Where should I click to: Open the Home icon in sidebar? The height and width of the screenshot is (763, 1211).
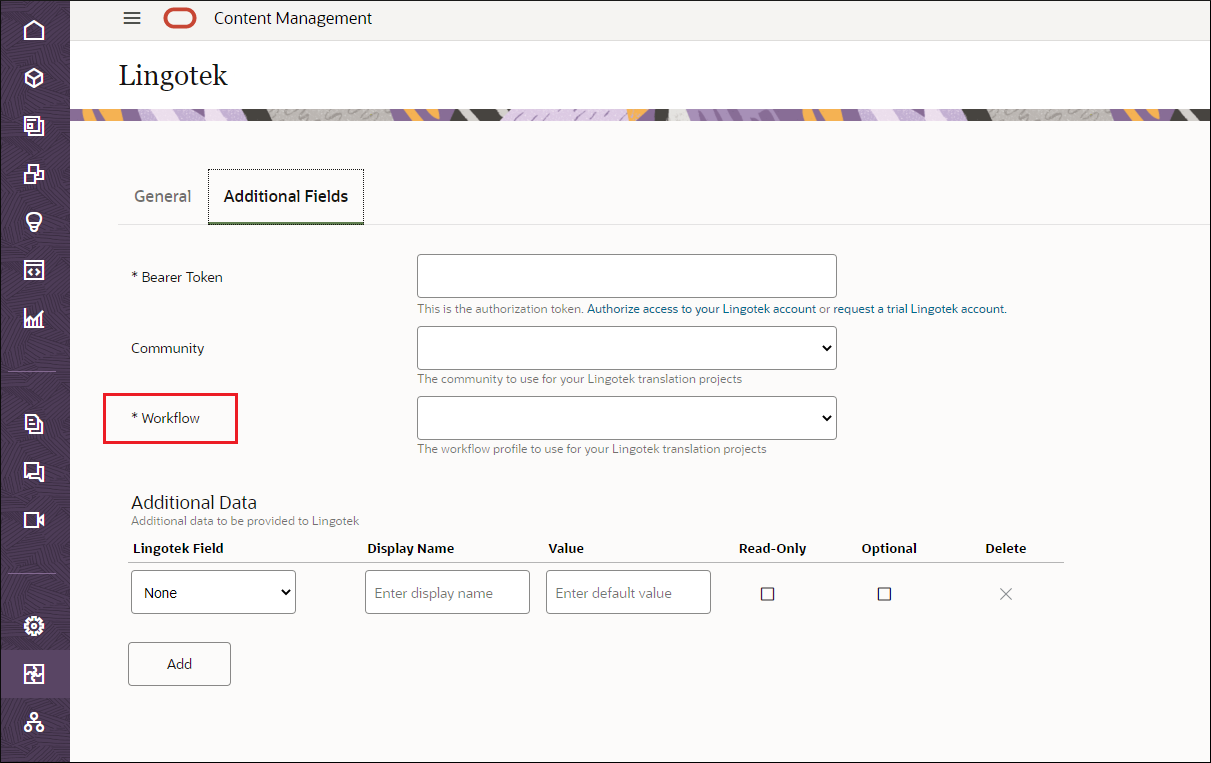coord(34,30)
